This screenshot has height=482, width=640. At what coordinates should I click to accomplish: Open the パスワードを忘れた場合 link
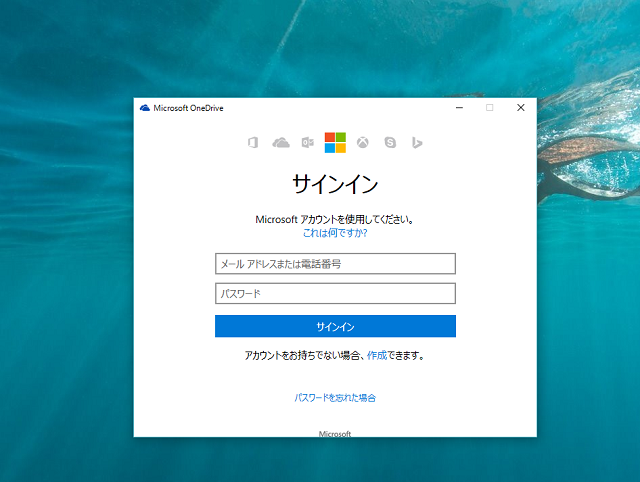[335, 398]
